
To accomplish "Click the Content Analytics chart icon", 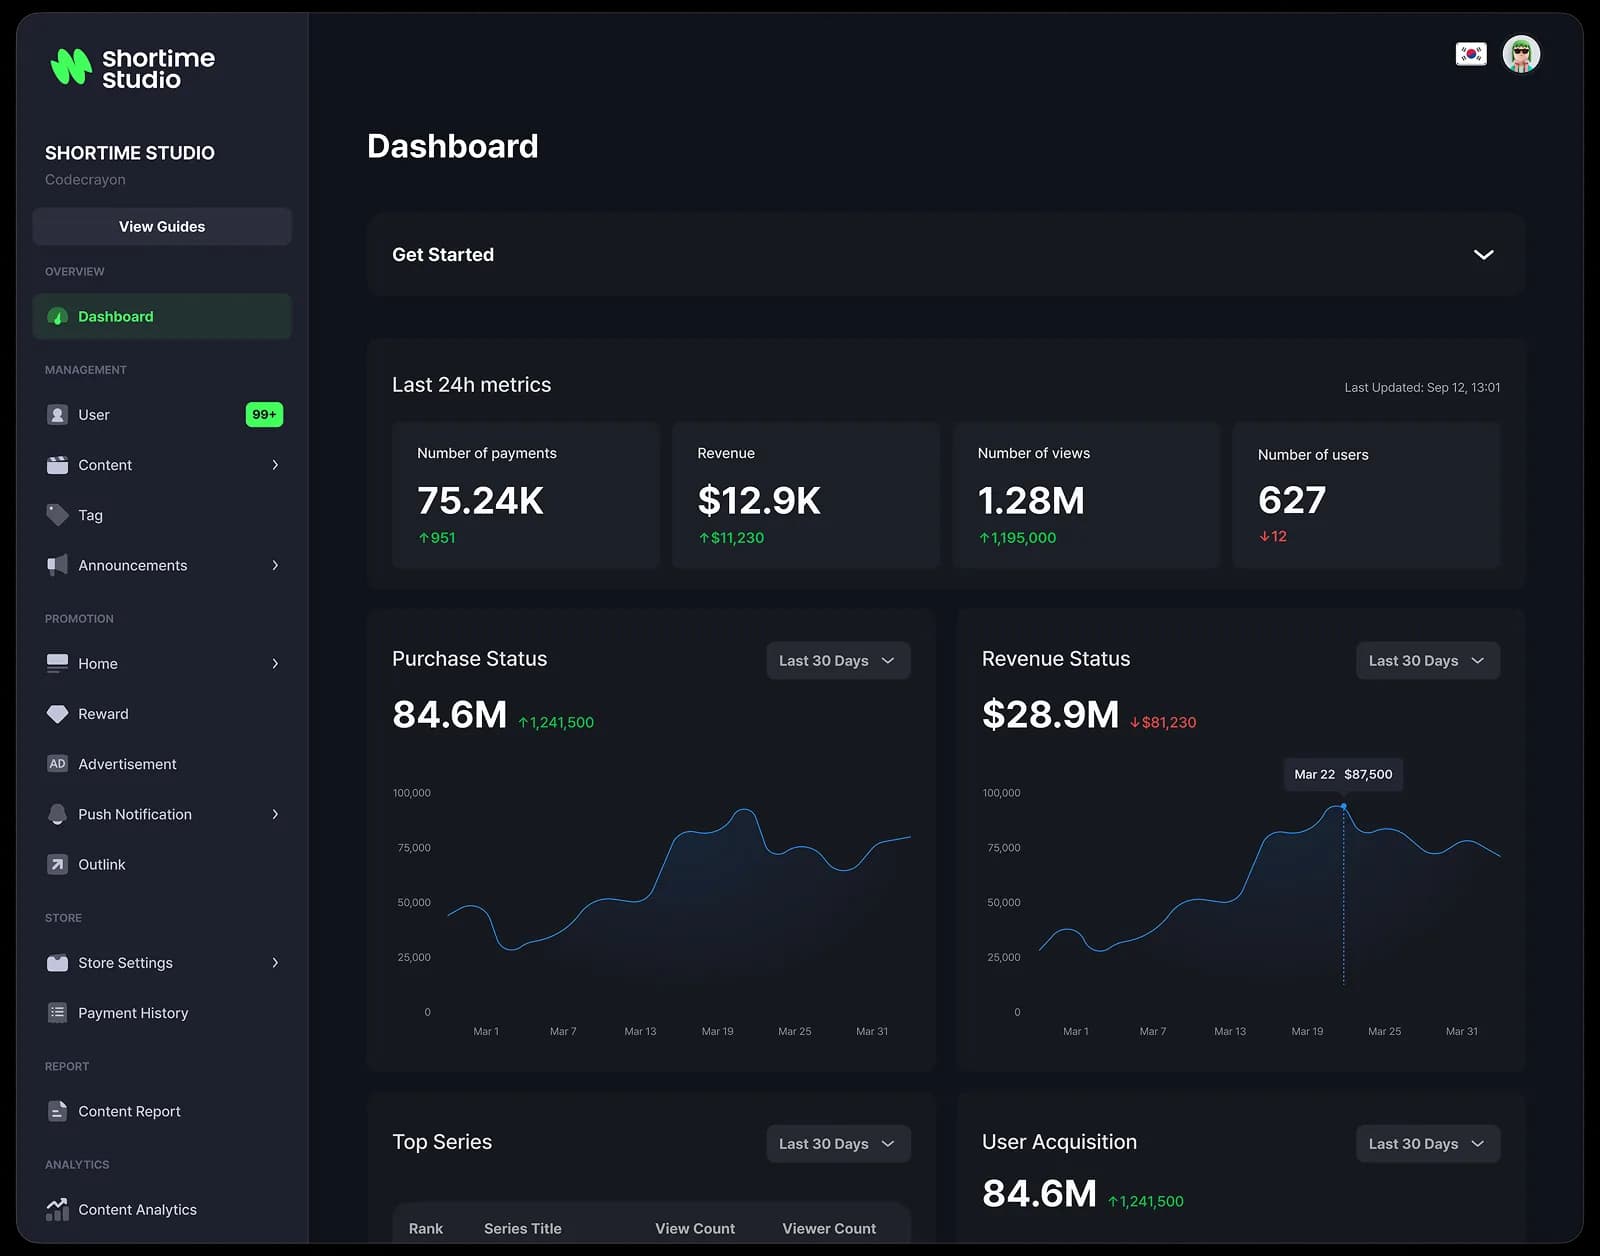I will tap(58, 1210).
